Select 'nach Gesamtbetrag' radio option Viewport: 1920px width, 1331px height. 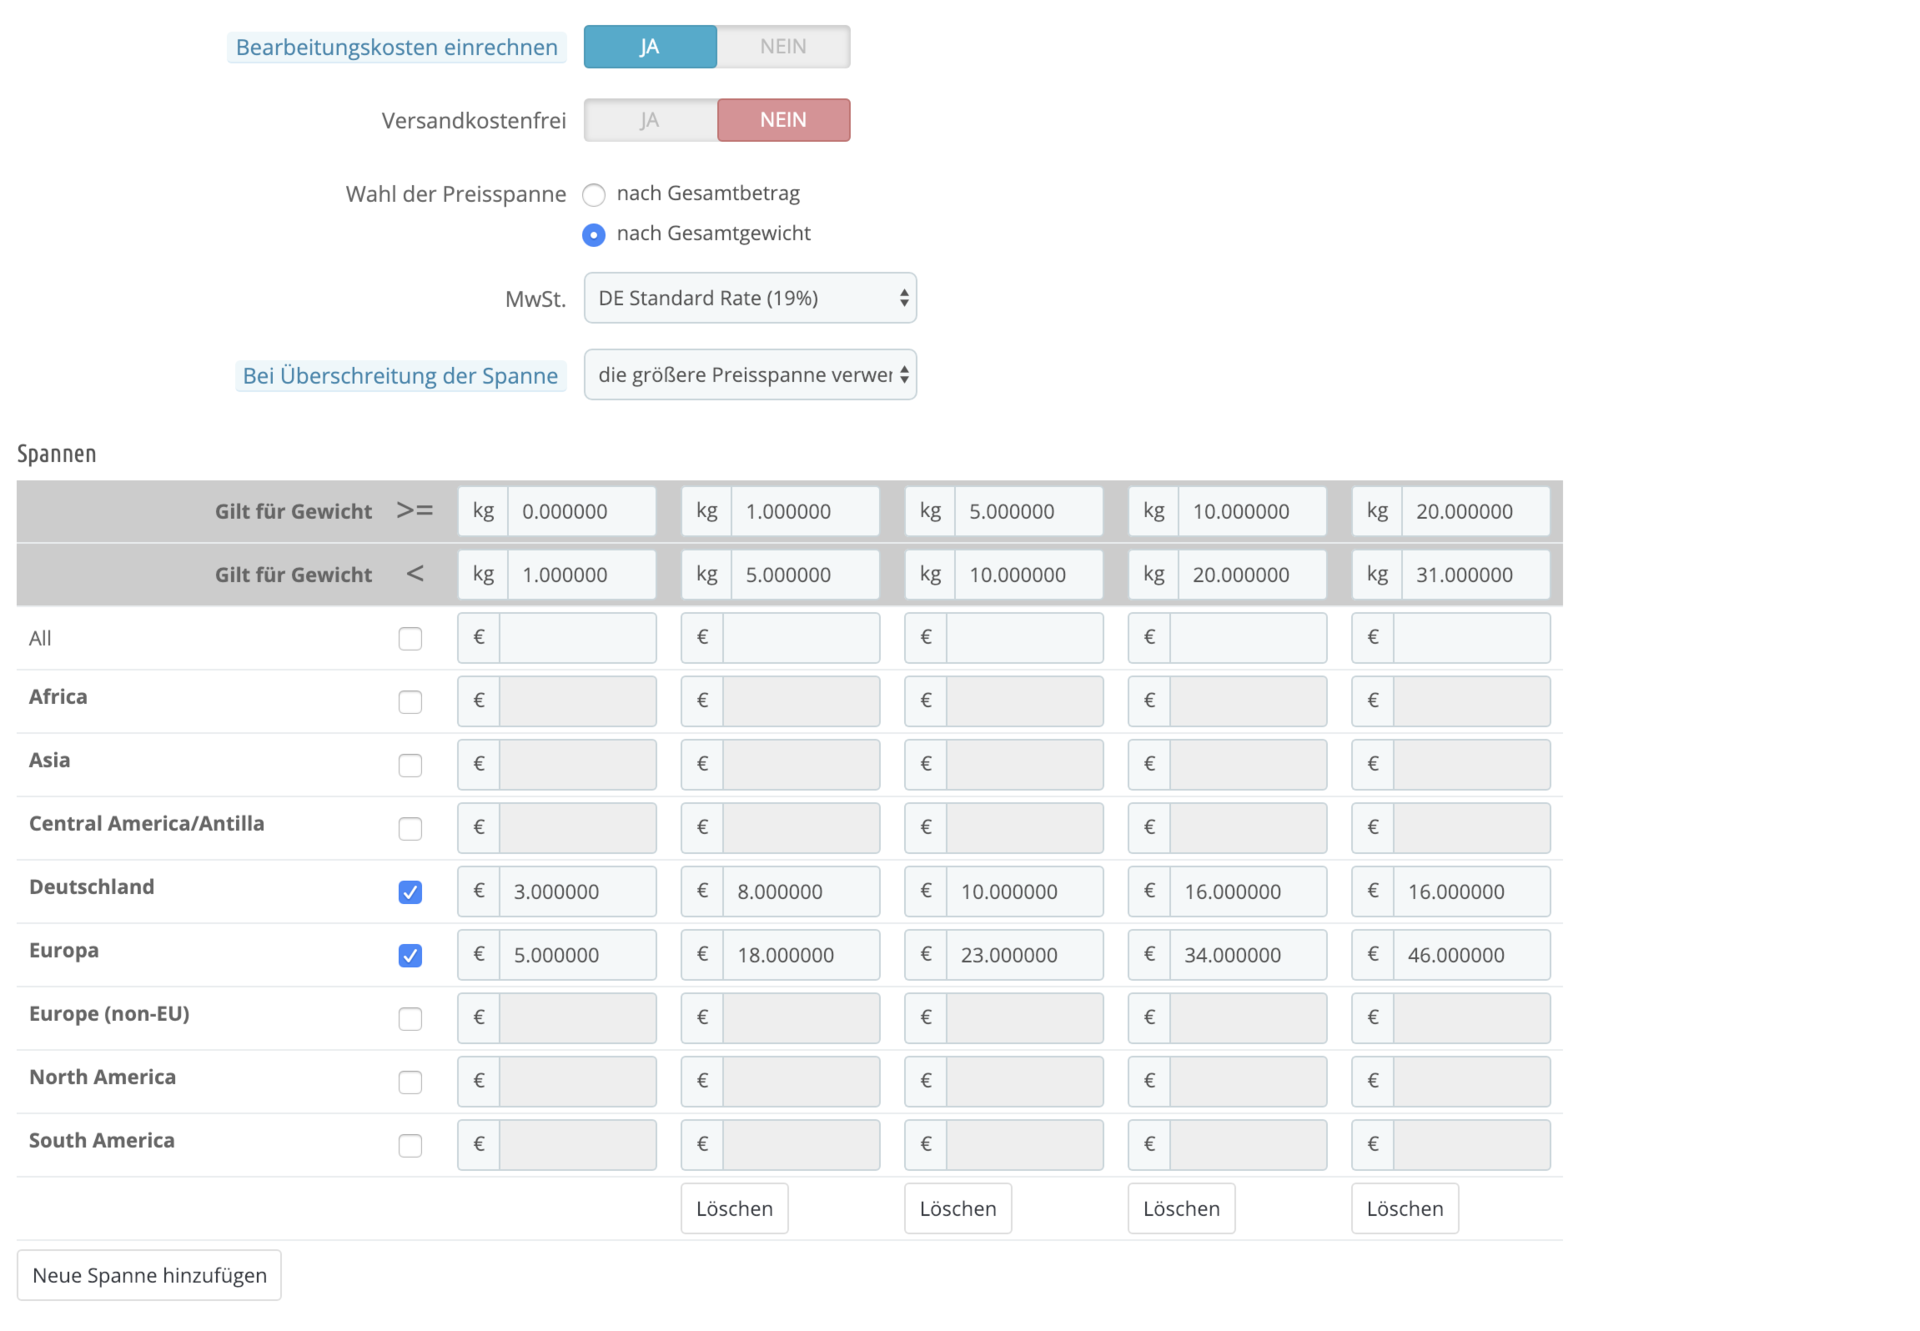point(594,194)
